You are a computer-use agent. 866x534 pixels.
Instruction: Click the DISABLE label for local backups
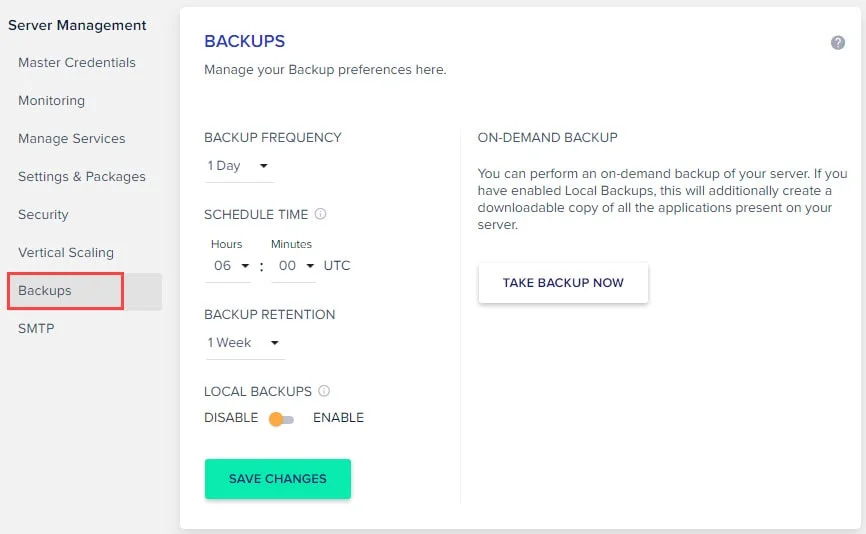pyautogui.click(x=231, y=417)
